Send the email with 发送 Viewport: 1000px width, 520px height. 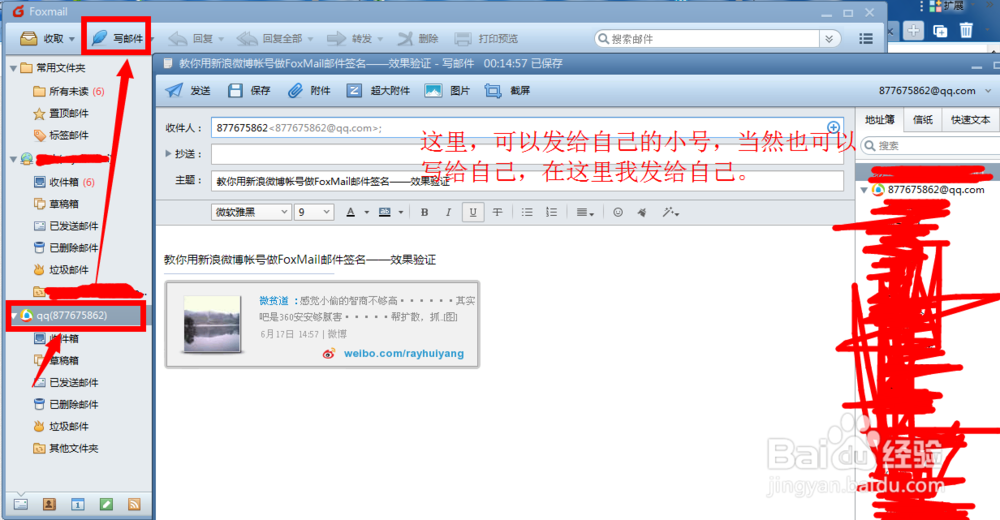tap(188, 91)
